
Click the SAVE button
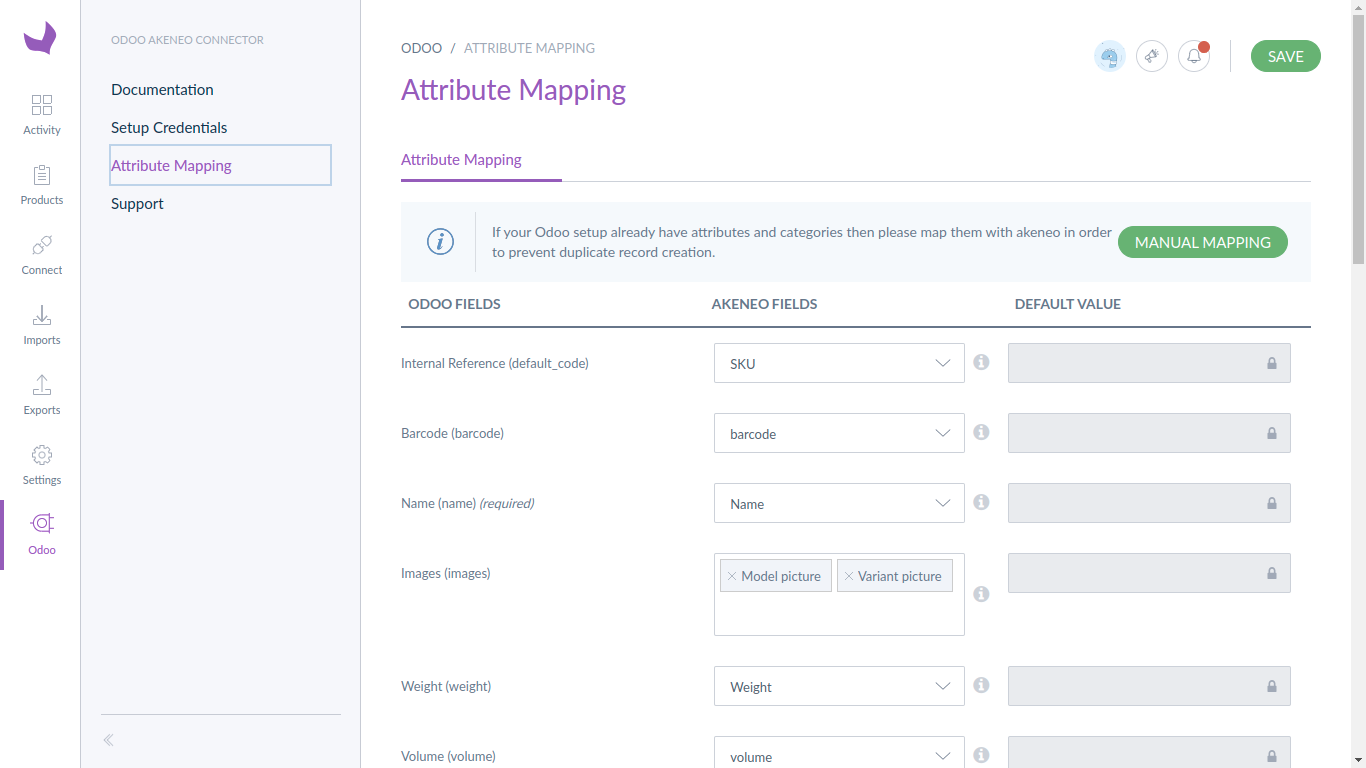[1285, 56]
